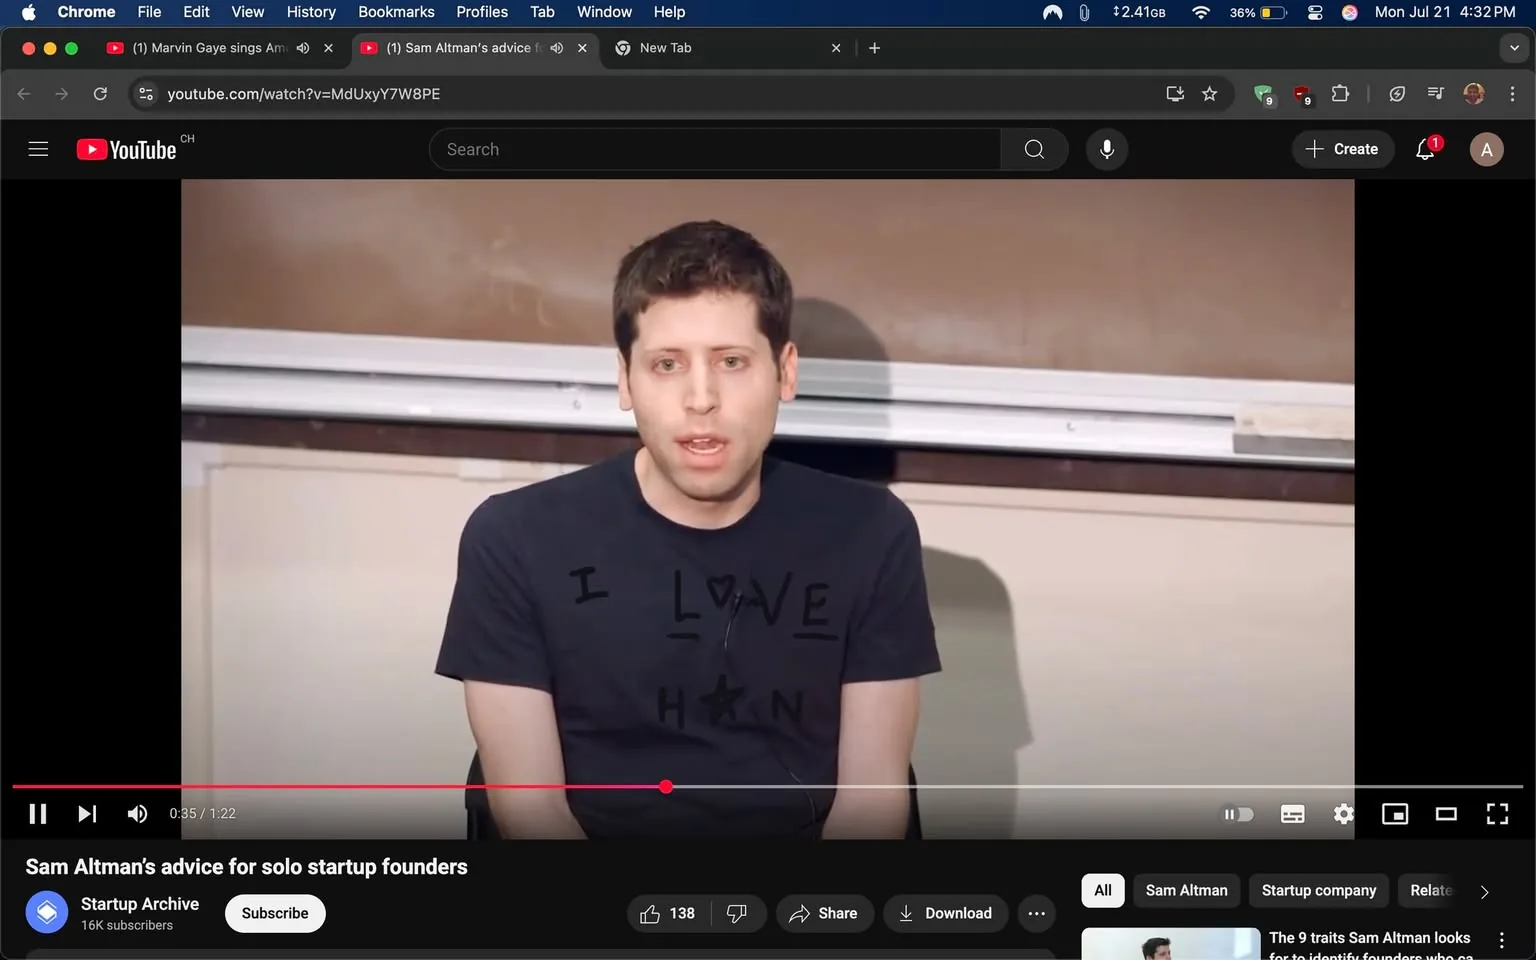Expand the category chips with the right arrow
Screen dimensions: 1536x960
1483,890
